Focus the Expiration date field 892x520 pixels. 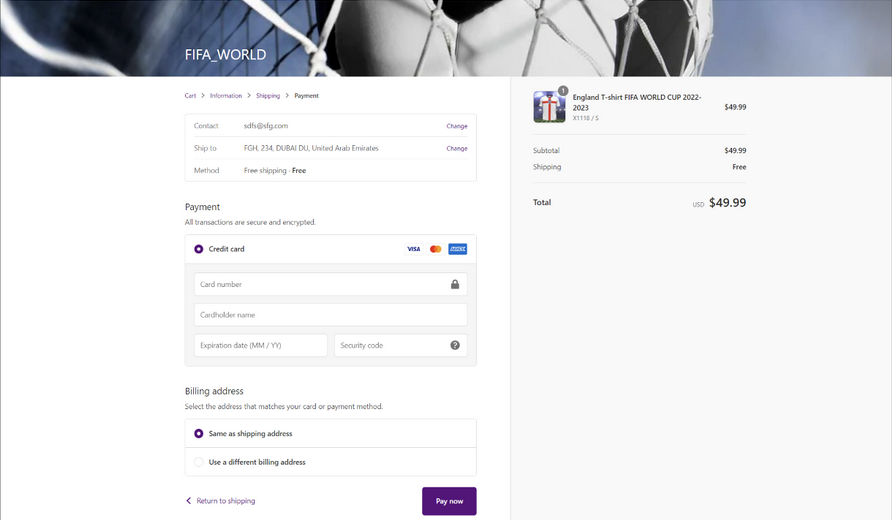click(x=261, y=345)
